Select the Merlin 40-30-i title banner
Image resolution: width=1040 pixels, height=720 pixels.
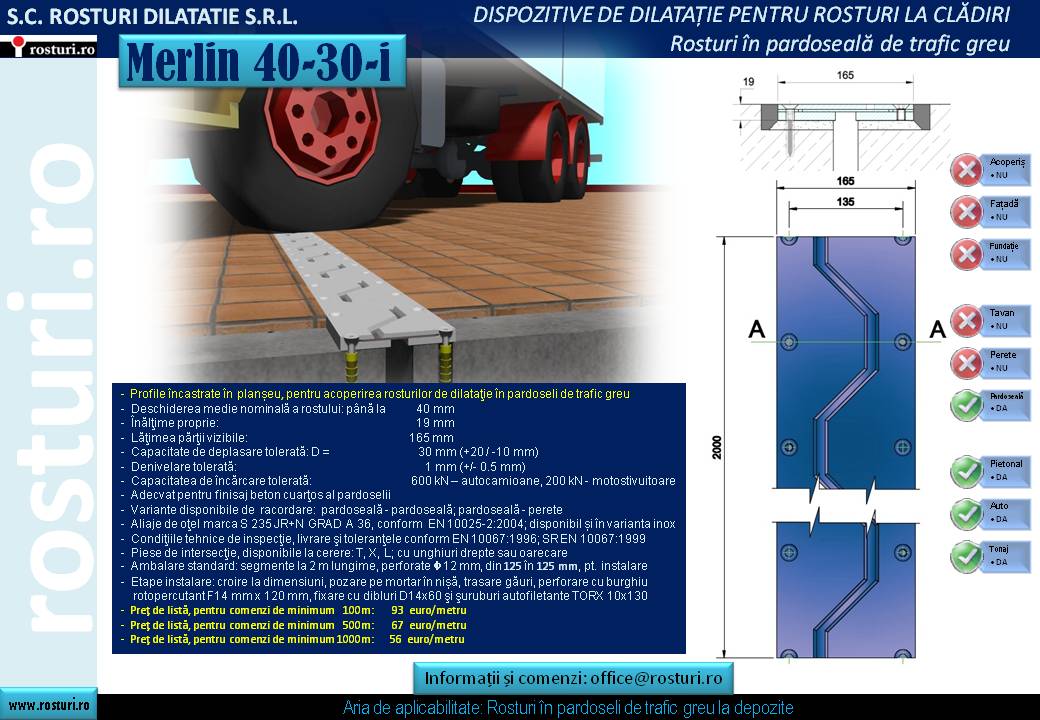(262, 61)
